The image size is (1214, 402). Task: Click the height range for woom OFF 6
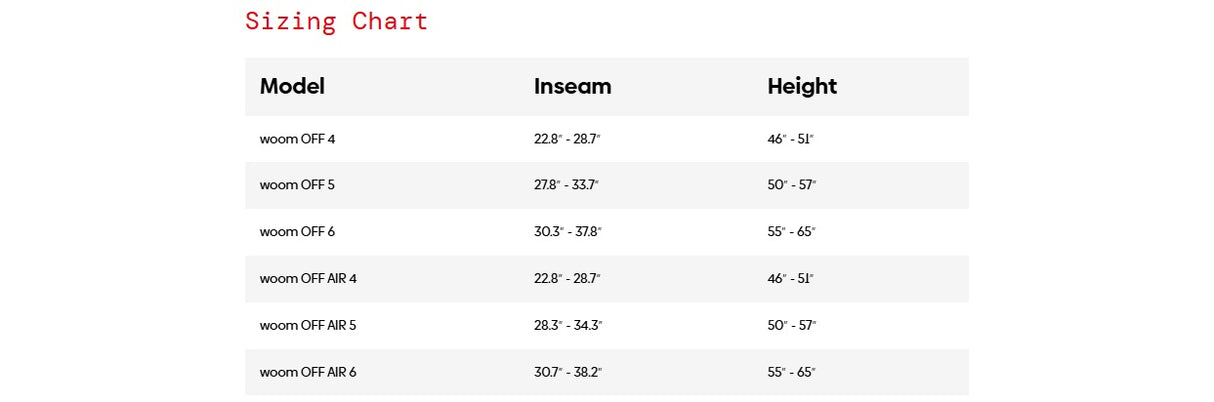(792, 232)
